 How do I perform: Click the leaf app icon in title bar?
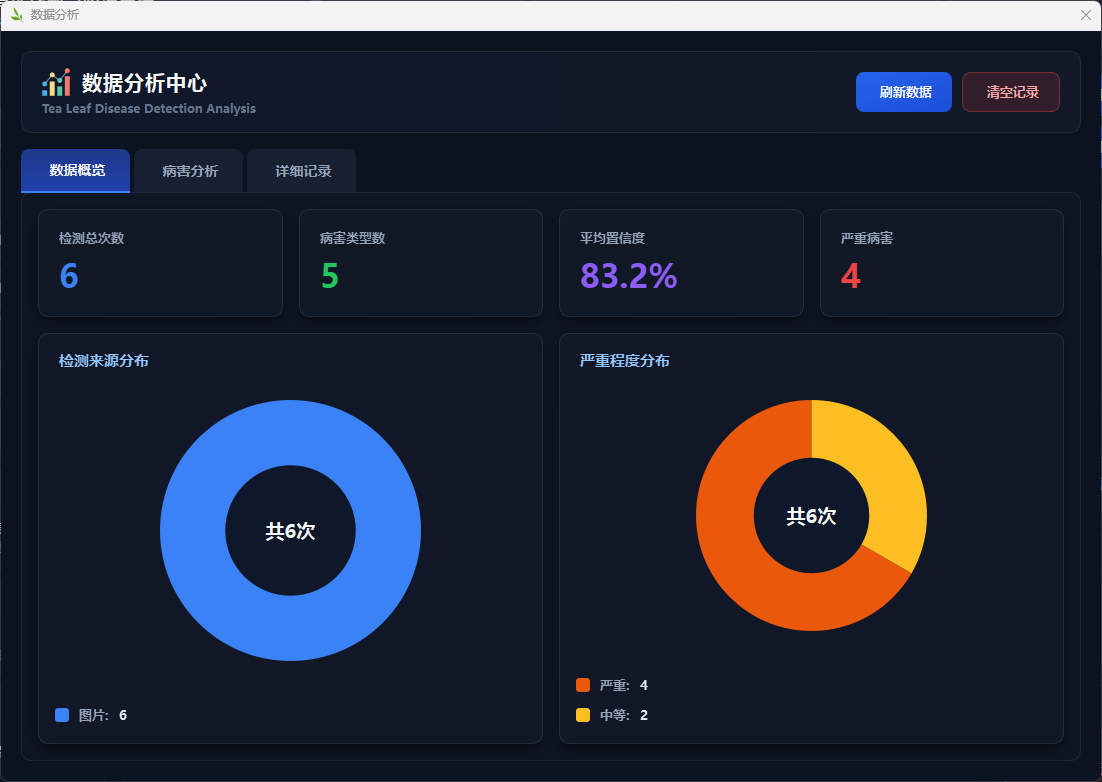pos(16,15)
